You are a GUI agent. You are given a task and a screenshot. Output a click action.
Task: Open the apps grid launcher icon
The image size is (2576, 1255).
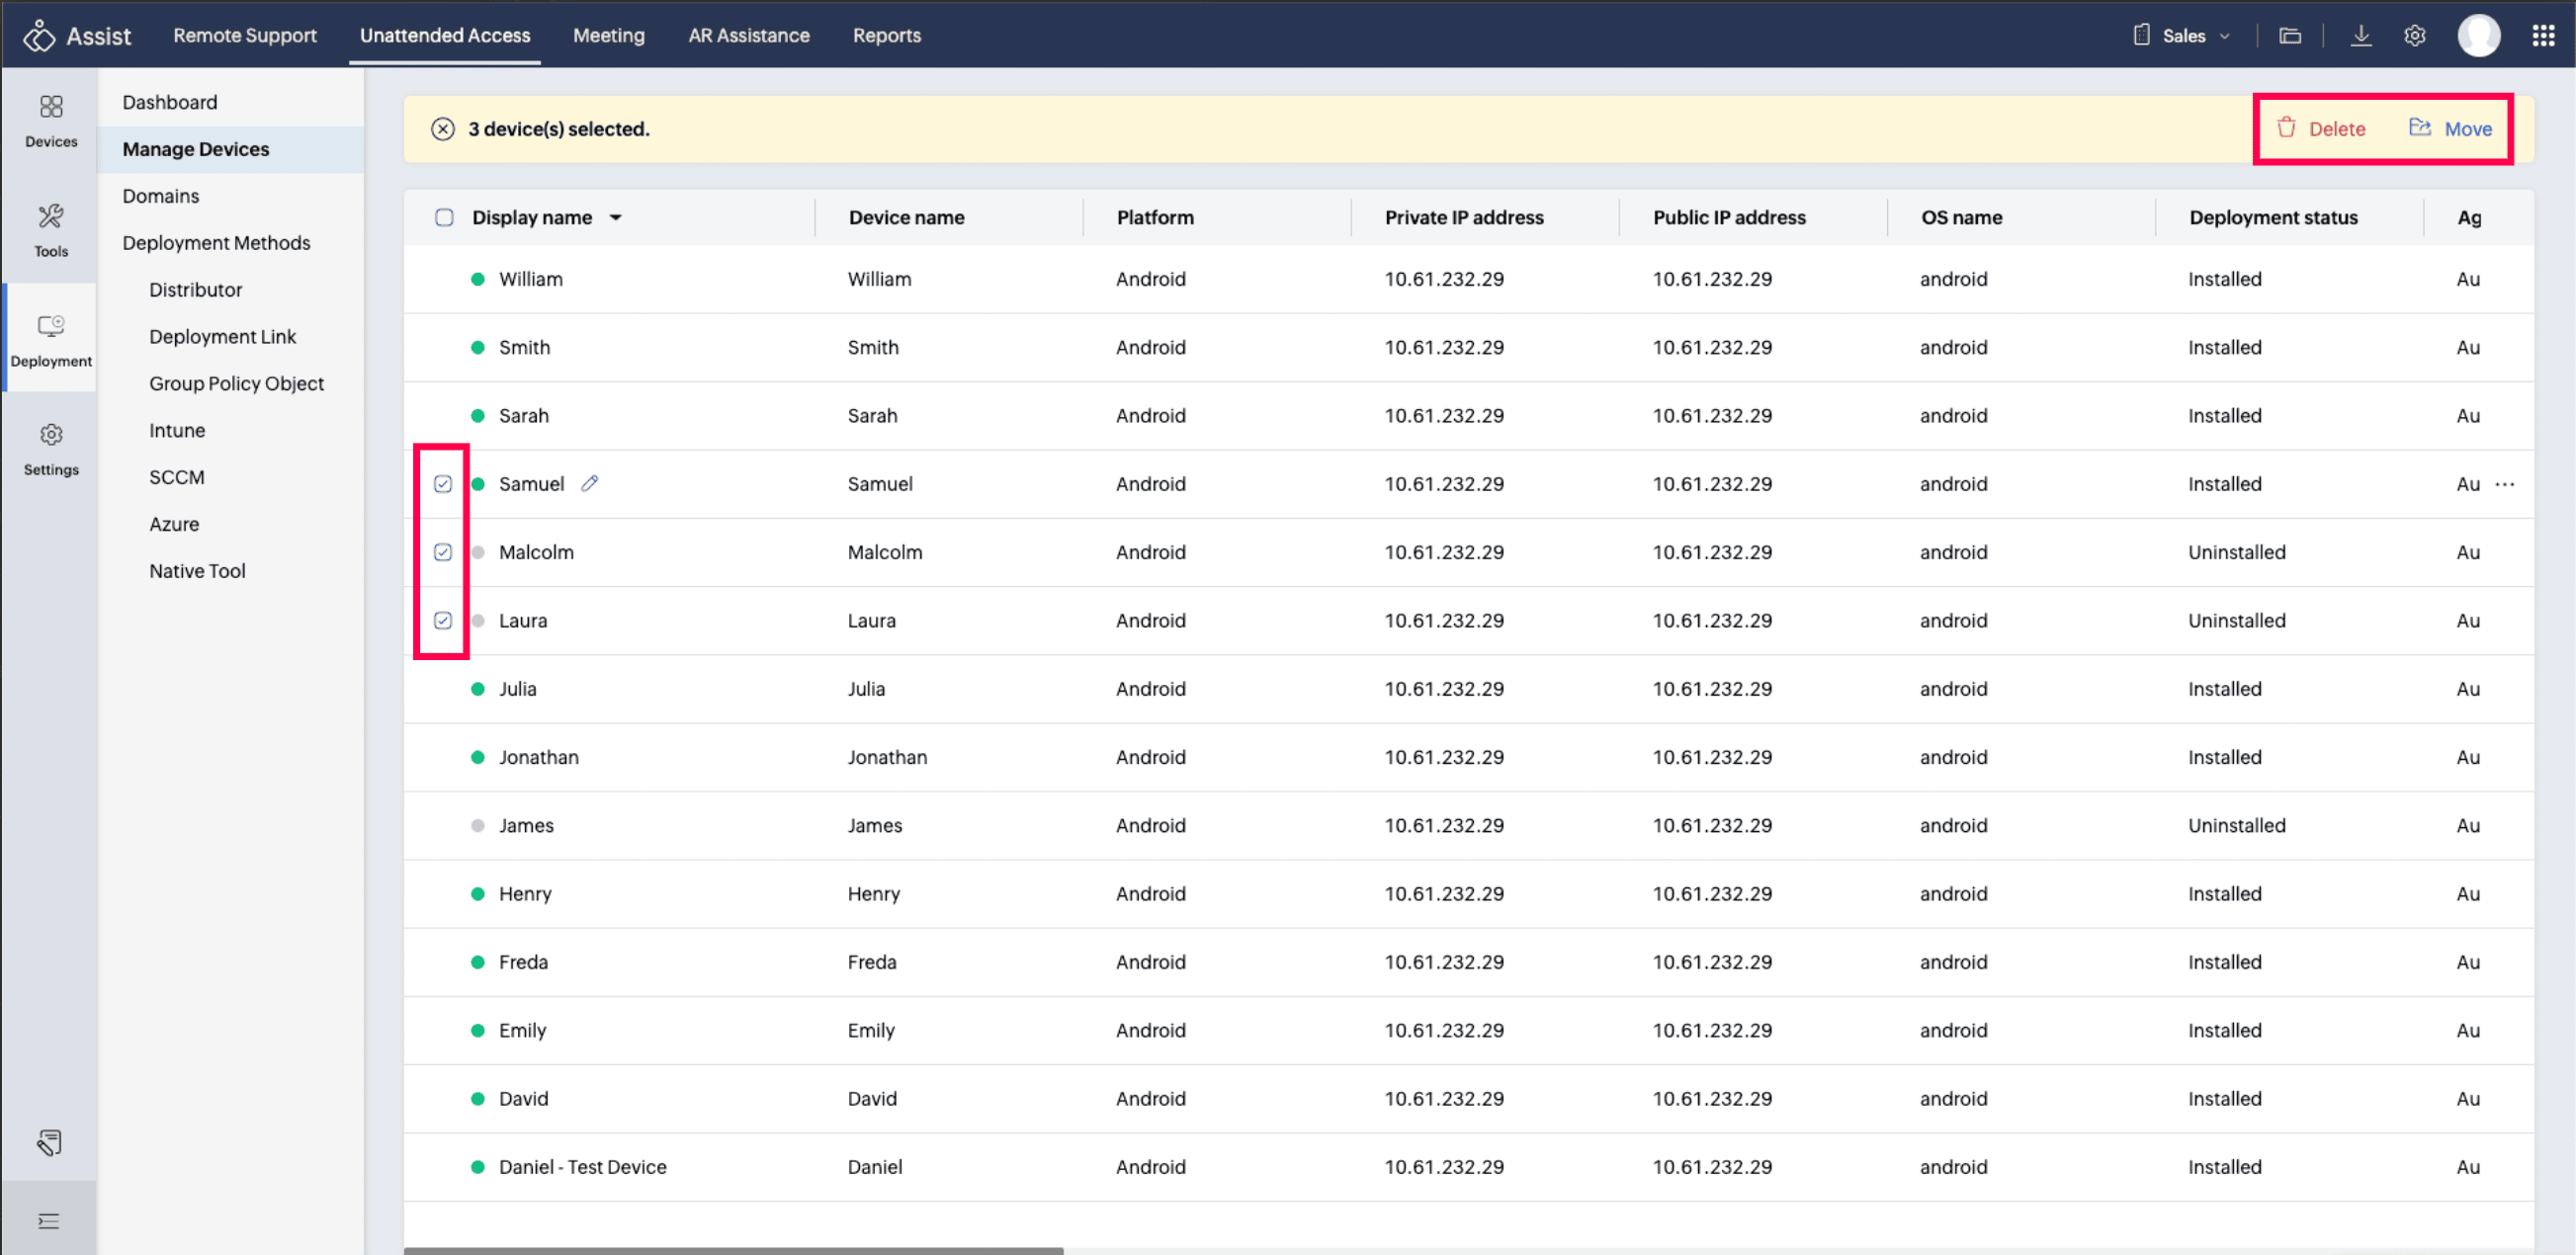(x=2543, y=36)
